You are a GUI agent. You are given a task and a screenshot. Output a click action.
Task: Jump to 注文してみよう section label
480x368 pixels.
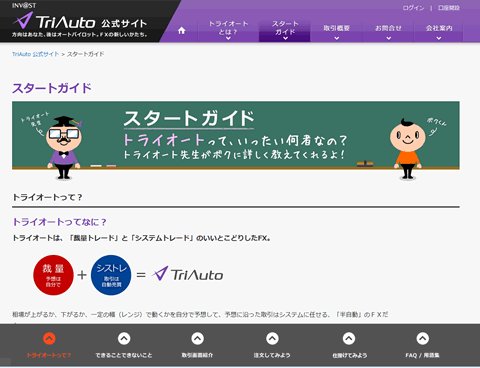tap(272, 355)
